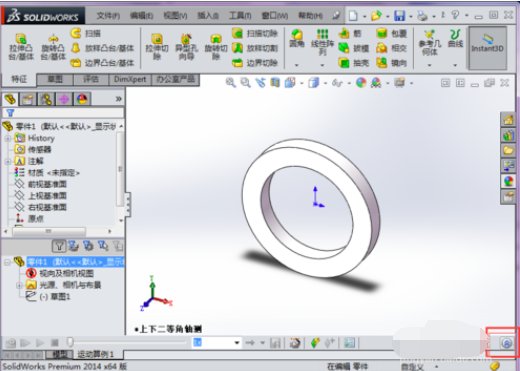520x371 pixels.
Task: Choose the 放样切割 lofted cut tool
Action: click(255, 48)
